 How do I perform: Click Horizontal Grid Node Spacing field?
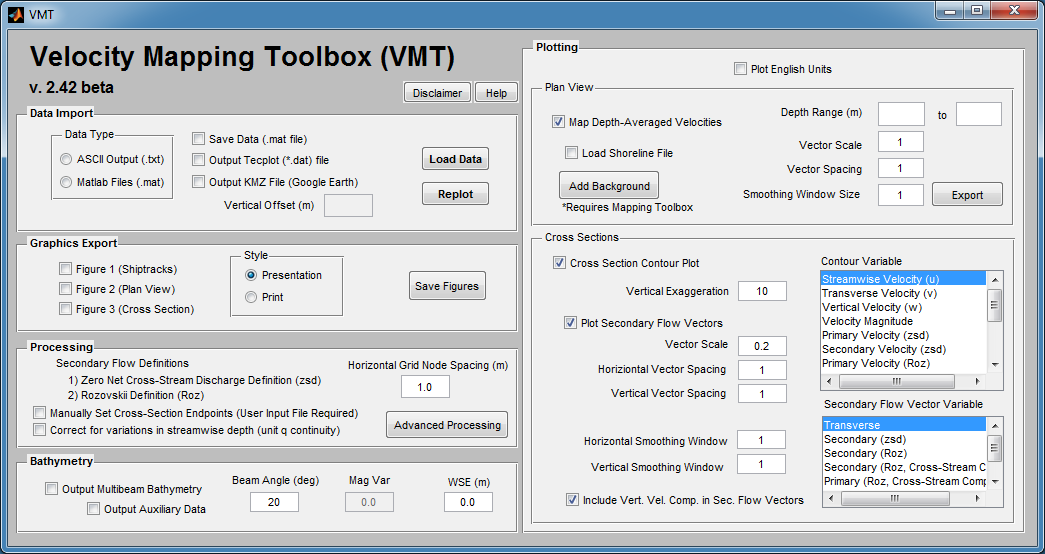[425, 387]
